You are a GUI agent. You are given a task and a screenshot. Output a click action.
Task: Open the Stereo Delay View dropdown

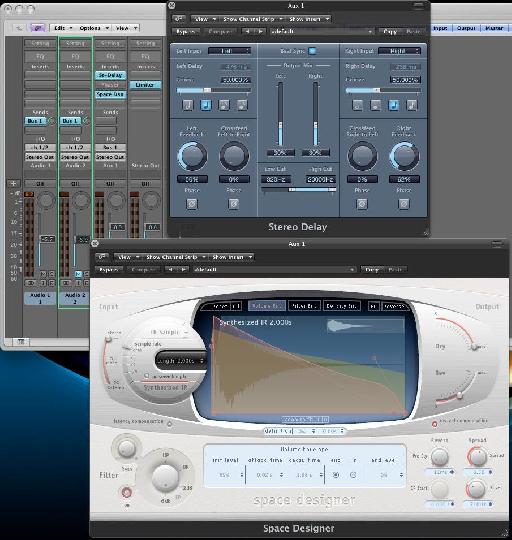tap(205, 19)
